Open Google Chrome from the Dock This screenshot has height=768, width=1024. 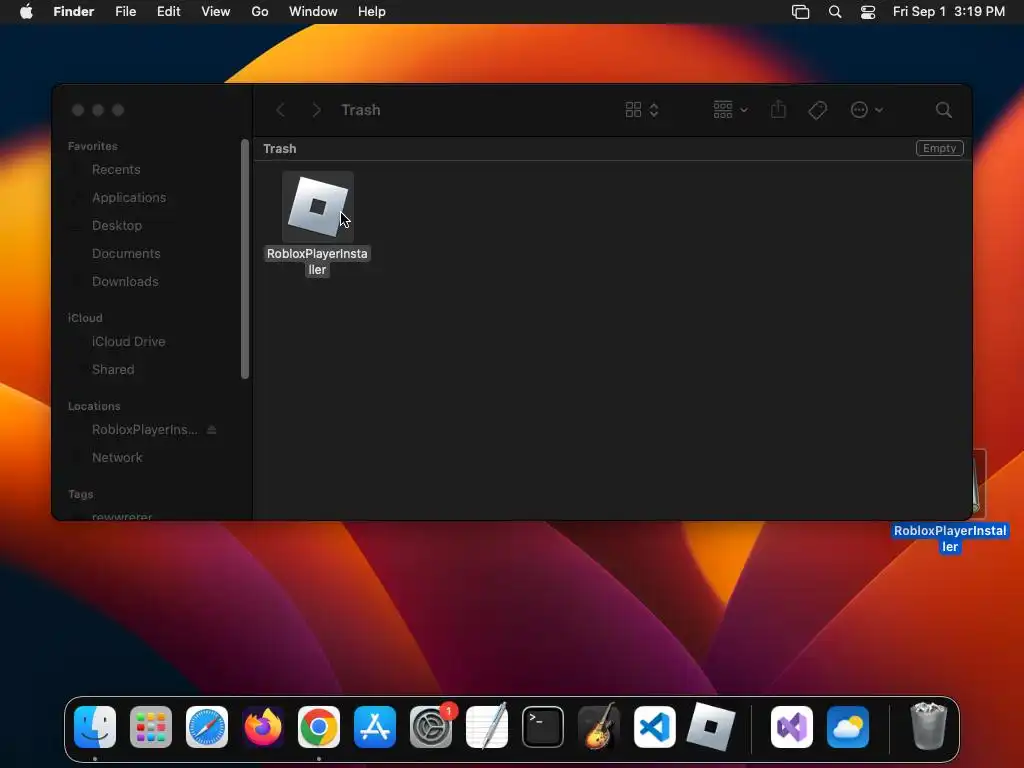click(x=319, y=727)
